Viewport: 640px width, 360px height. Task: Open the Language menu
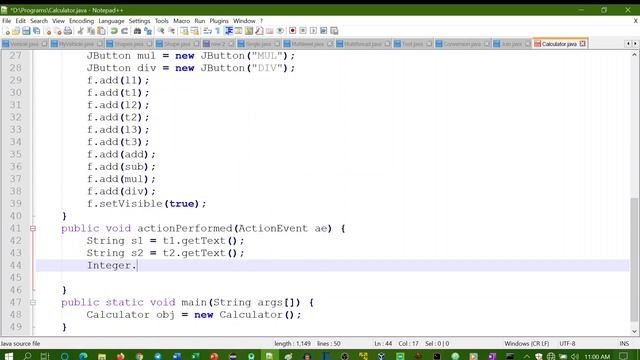(111, 21)
